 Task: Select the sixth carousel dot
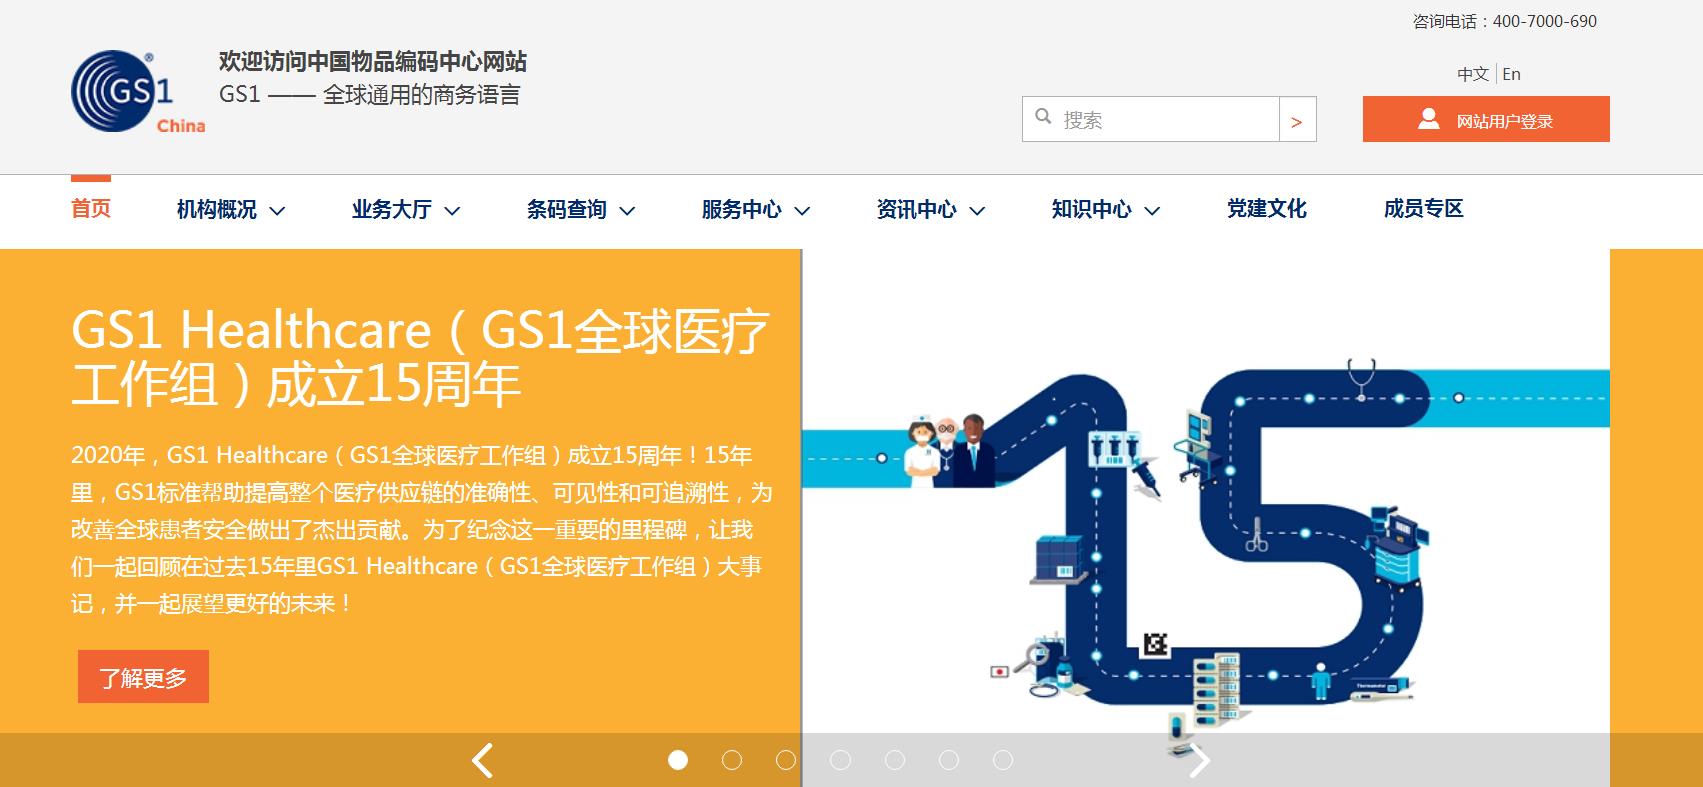(949, 761)
